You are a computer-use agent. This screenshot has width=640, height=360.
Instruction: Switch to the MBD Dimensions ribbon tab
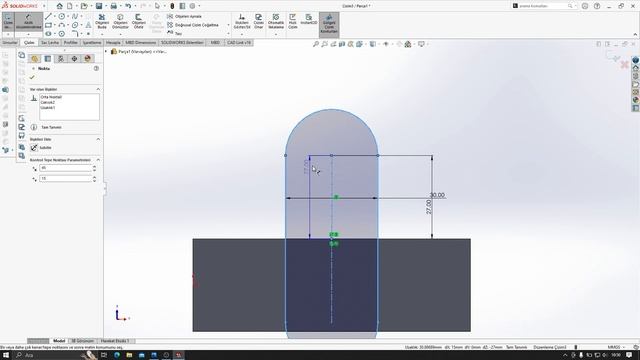click(140, 42)
